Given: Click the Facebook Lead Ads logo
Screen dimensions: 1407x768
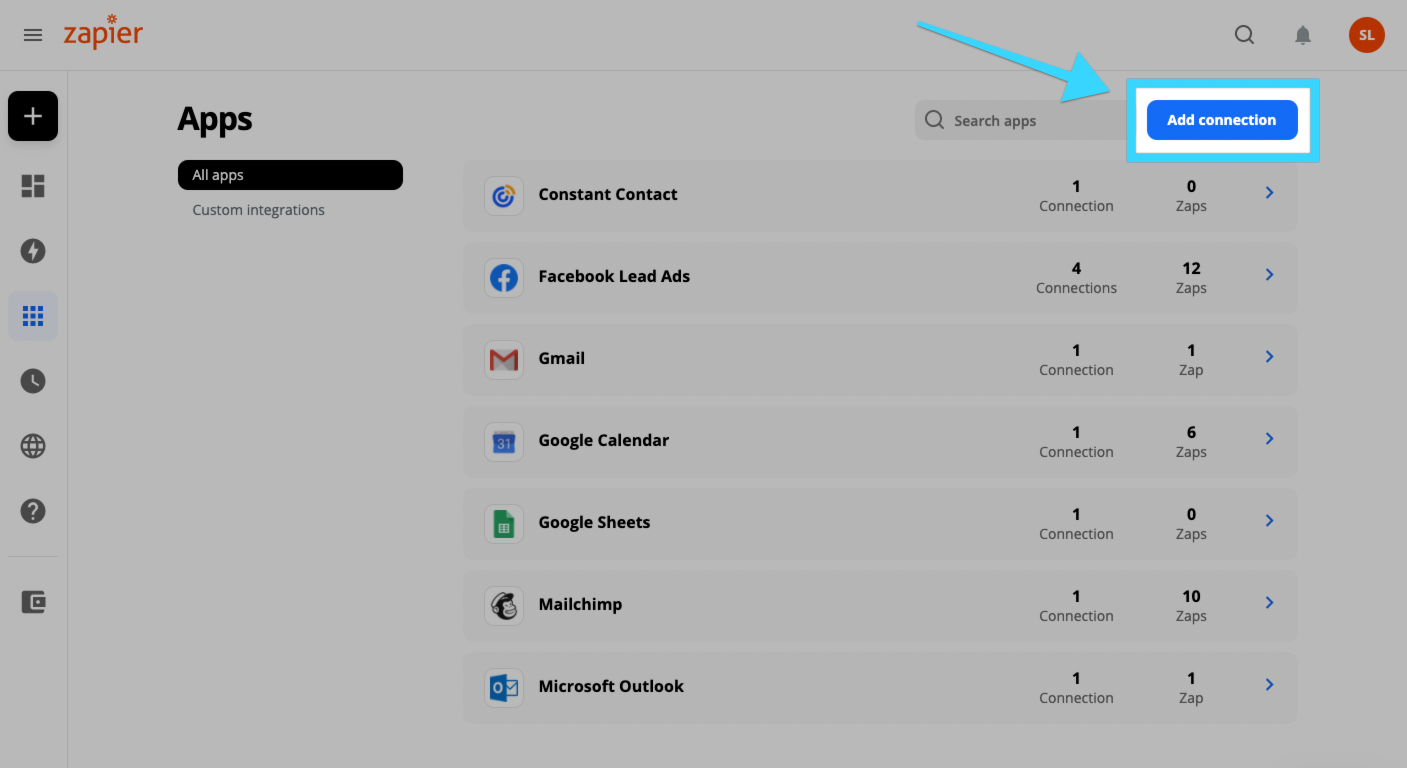Looking at the screenshot, I should tap(504, 277).
